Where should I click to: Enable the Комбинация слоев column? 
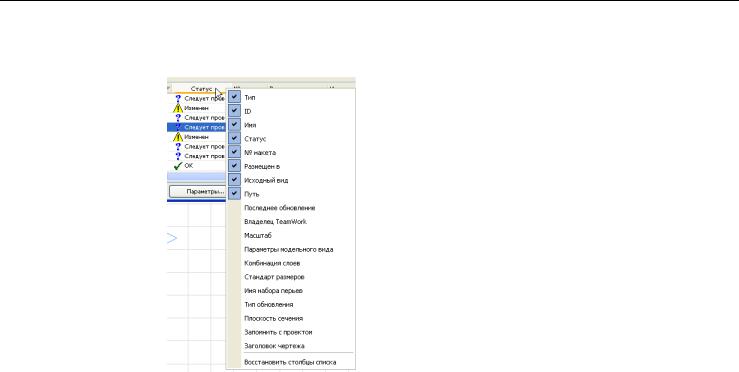pos(290,263)
